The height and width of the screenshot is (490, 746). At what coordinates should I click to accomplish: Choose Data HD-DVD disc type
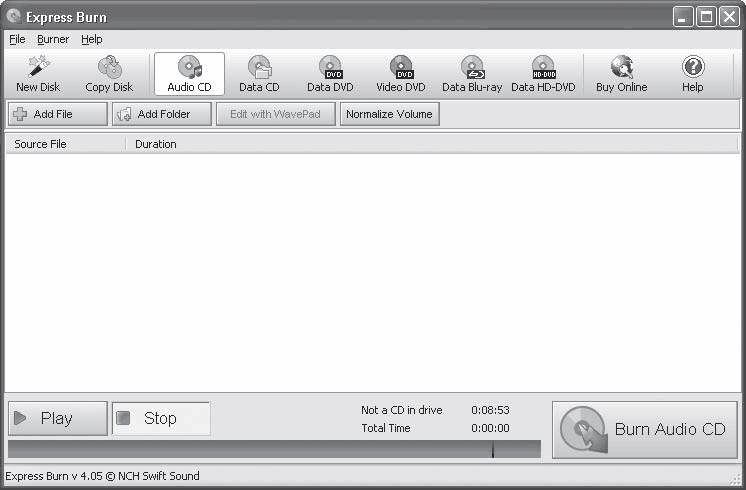[x=543, y=74]
